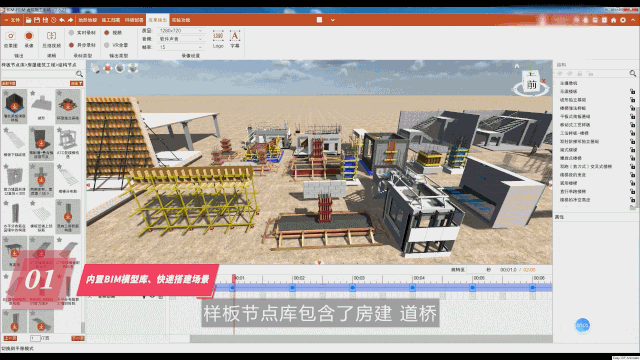
Task: Switch to the 环境部署 ribbon tab
Action: 134,20
